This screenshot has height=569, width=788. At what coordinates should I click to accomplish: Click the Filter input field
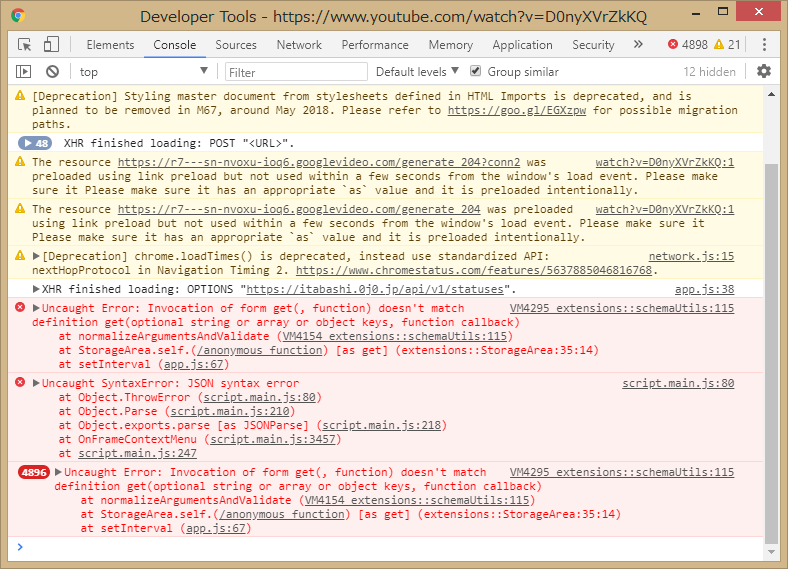pyautogui.click(x=294, y=72)
